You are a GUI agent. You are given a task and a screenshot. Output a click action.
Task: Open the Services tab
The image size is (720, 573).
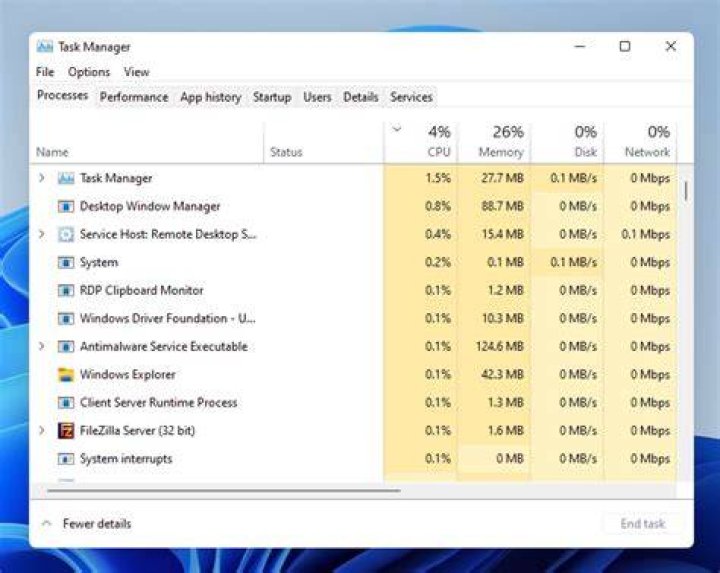pos(411,97)
